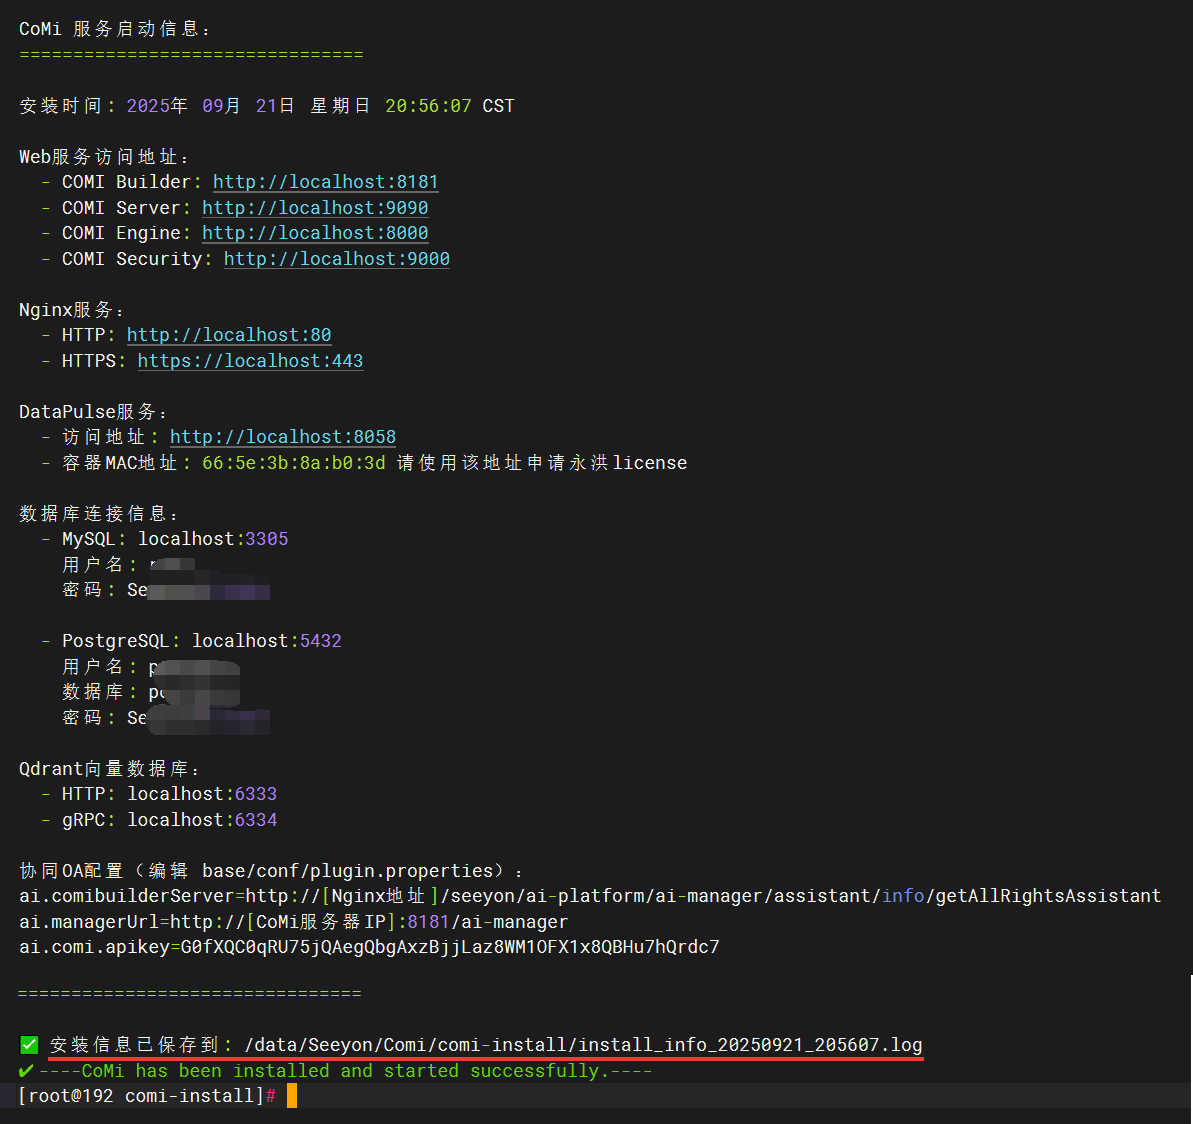The width and height of the screenshot is (1193, 1124).
Task: Click the install timestamp 20:56:07
Action: pos(428,106)
